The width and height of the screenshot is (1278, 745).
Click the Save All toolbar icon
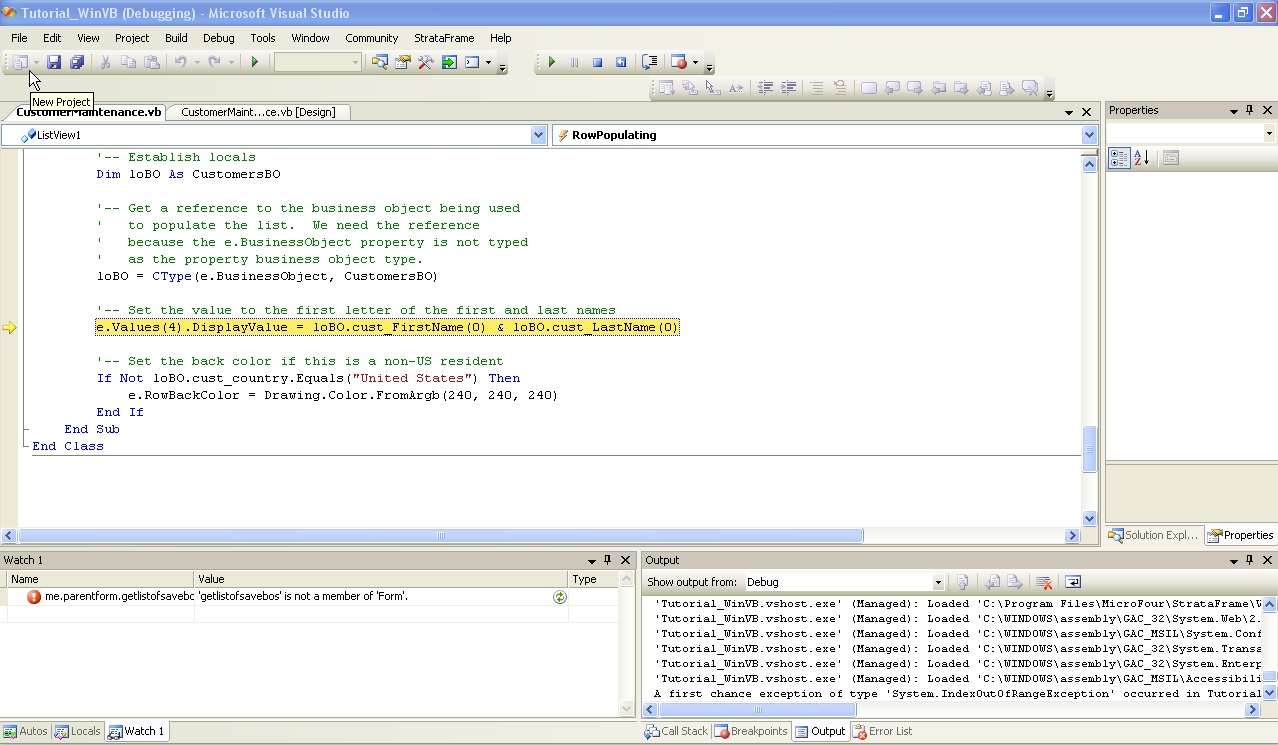tap(77, 62)
